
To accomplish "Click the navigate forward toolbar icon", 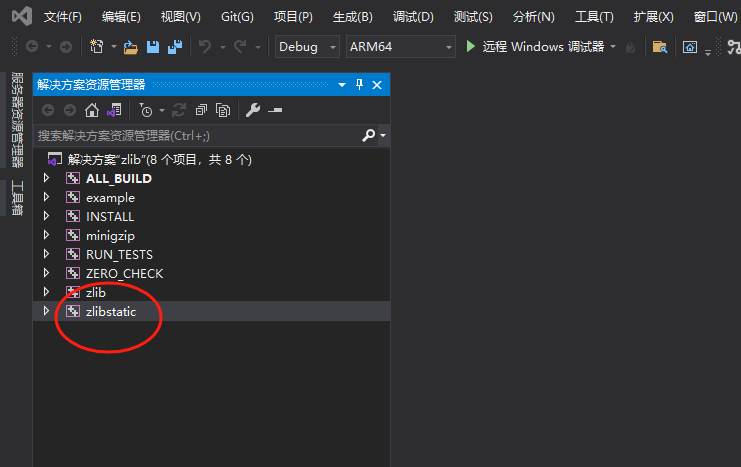I will (x=66, y=46).
